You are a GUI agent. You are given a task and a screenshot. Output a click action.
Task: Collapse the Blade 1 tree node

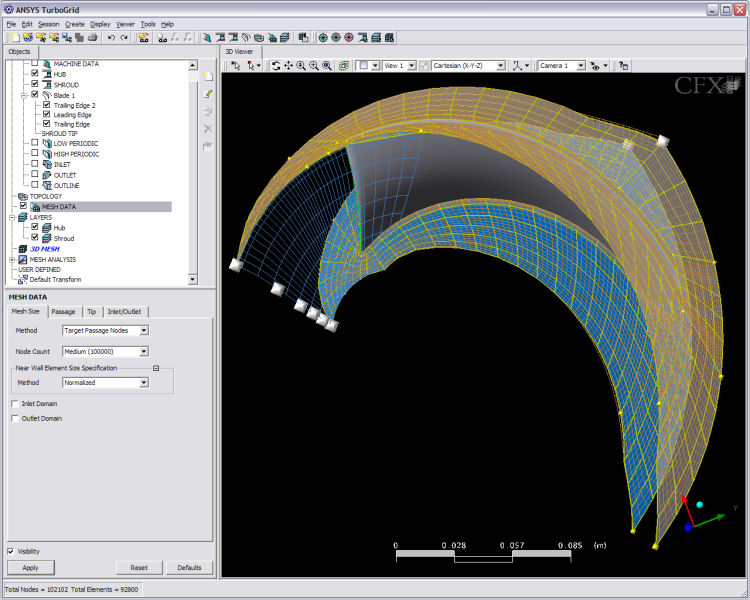23,95
